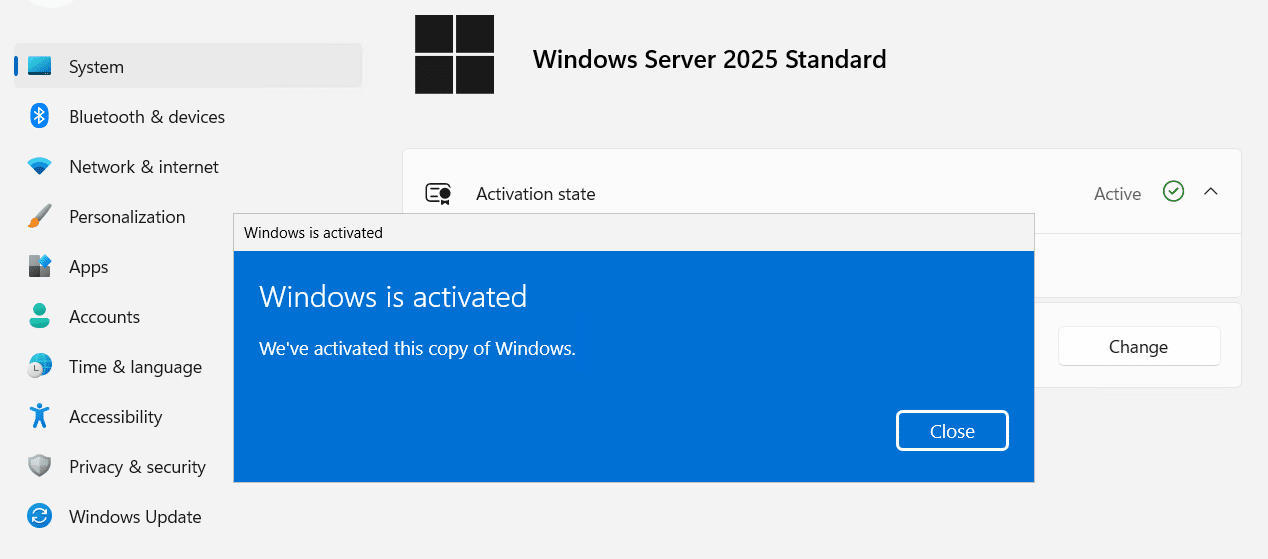The width and height of the screenshot is (1268, 559).
Task: Close the Windows is activated dialog
Action: tap(952, 431)
